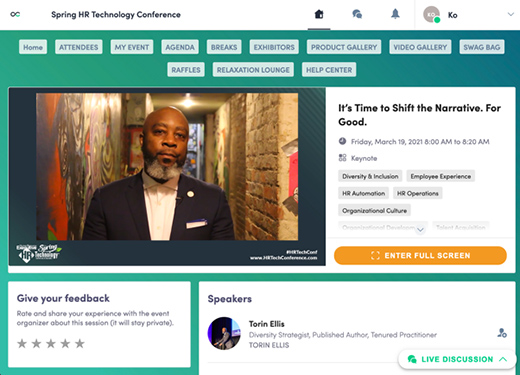Open the HELP CENTER page
The image size is (520, 375).
coord(329,70)
